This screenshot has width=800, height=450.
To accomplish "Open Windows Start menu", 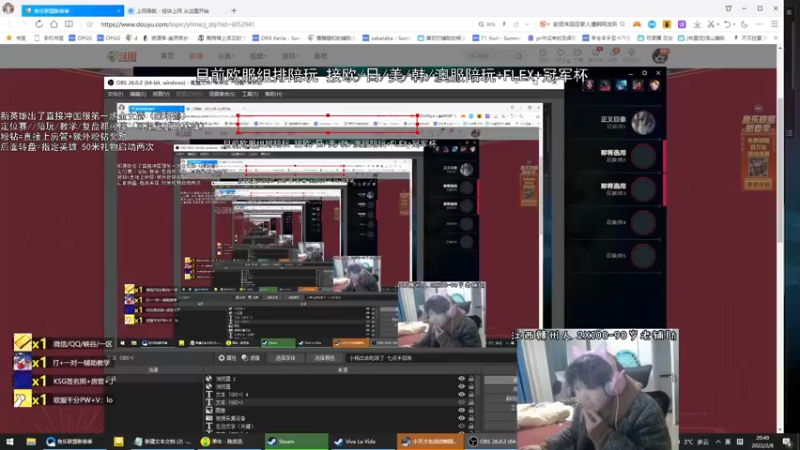I will [10, 441].
